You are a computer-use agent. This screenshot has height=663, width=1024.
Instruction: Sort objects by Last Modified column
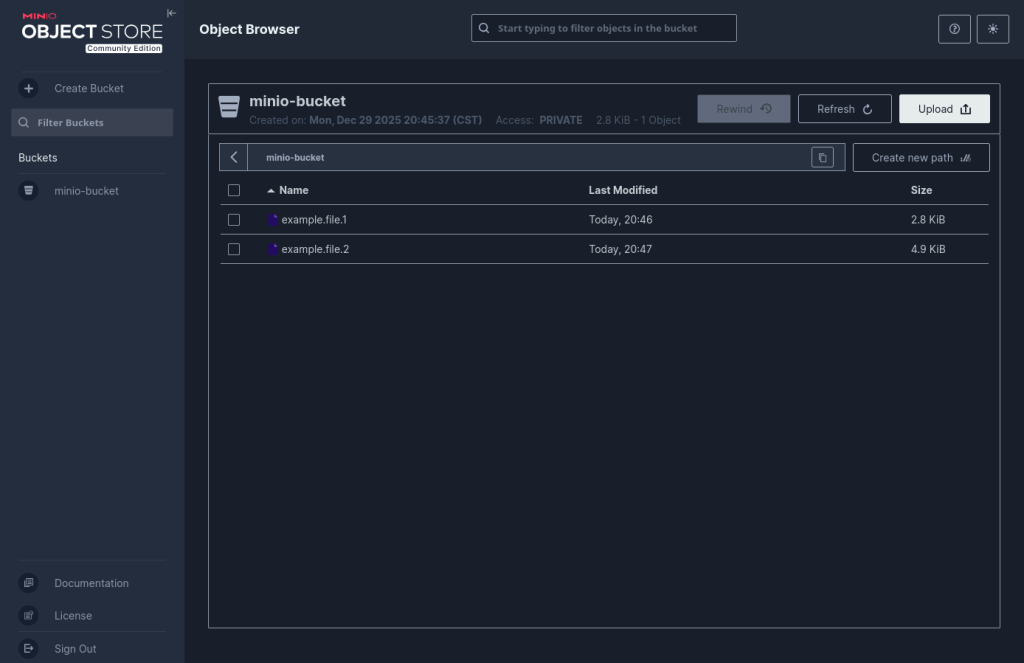(622, 190)
